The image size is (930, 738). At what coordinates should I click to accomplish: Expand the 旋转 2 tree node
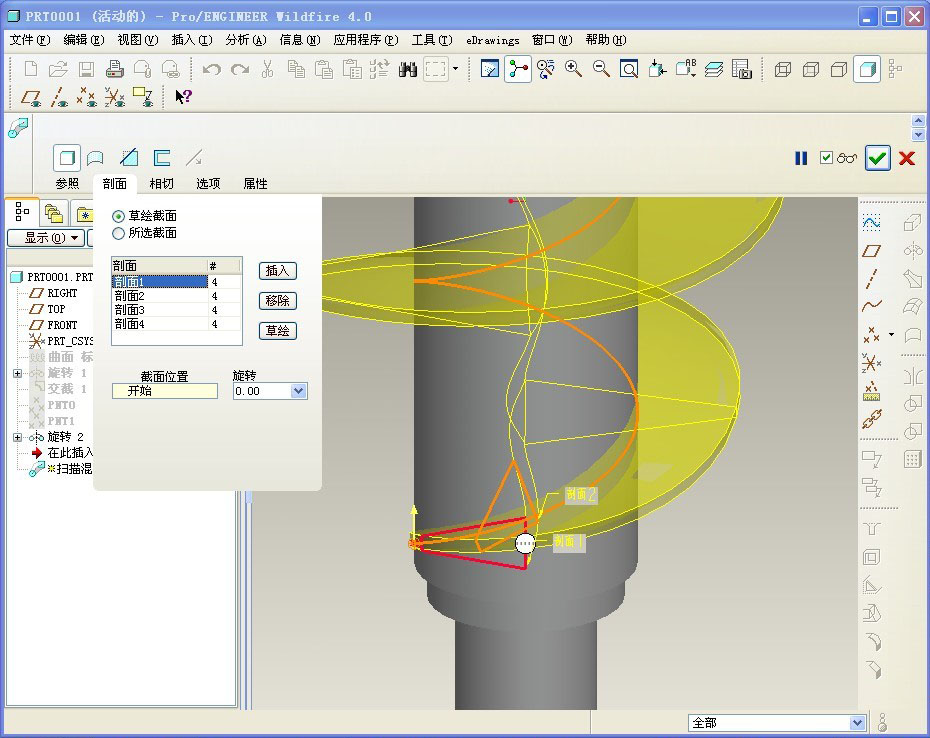point(17,437)
